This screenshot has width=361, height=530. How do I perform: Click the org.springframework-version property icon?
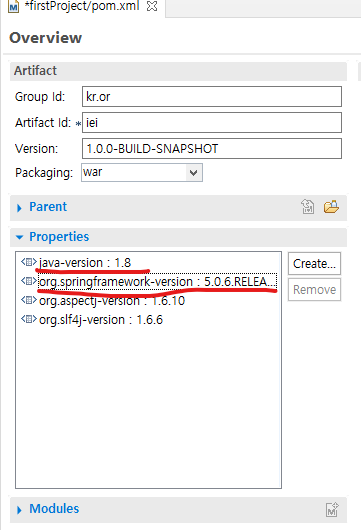tap(29, 281)
